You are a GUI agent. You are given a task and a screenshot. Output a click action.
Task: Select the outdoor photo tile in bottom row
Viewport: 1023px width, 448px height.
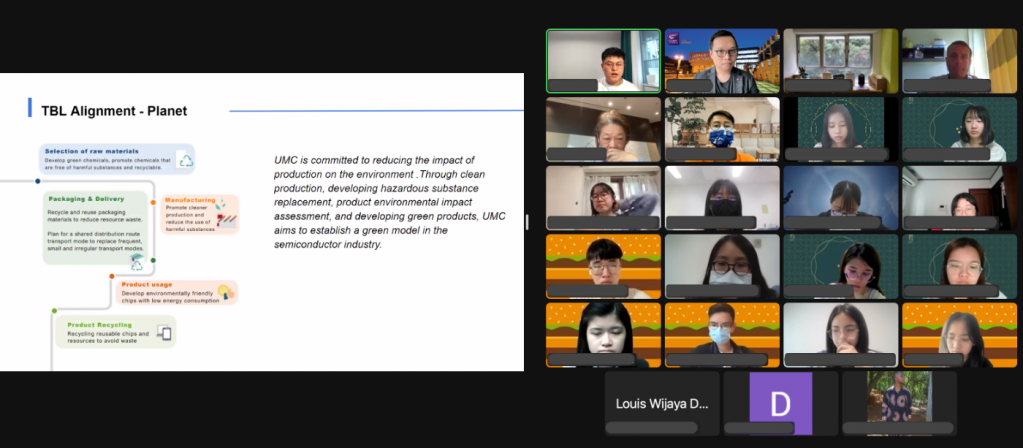[x=899, y=404]
